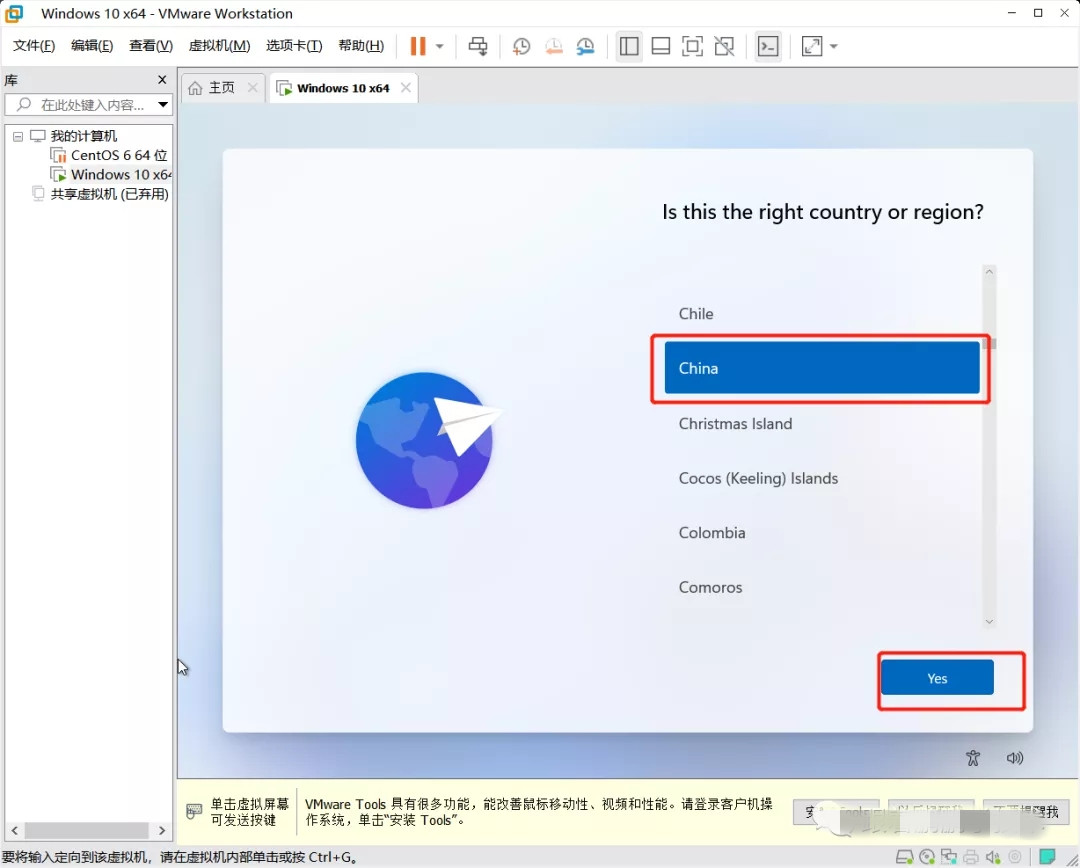Toggle the thumbnail bar view button

pos(660,46)
